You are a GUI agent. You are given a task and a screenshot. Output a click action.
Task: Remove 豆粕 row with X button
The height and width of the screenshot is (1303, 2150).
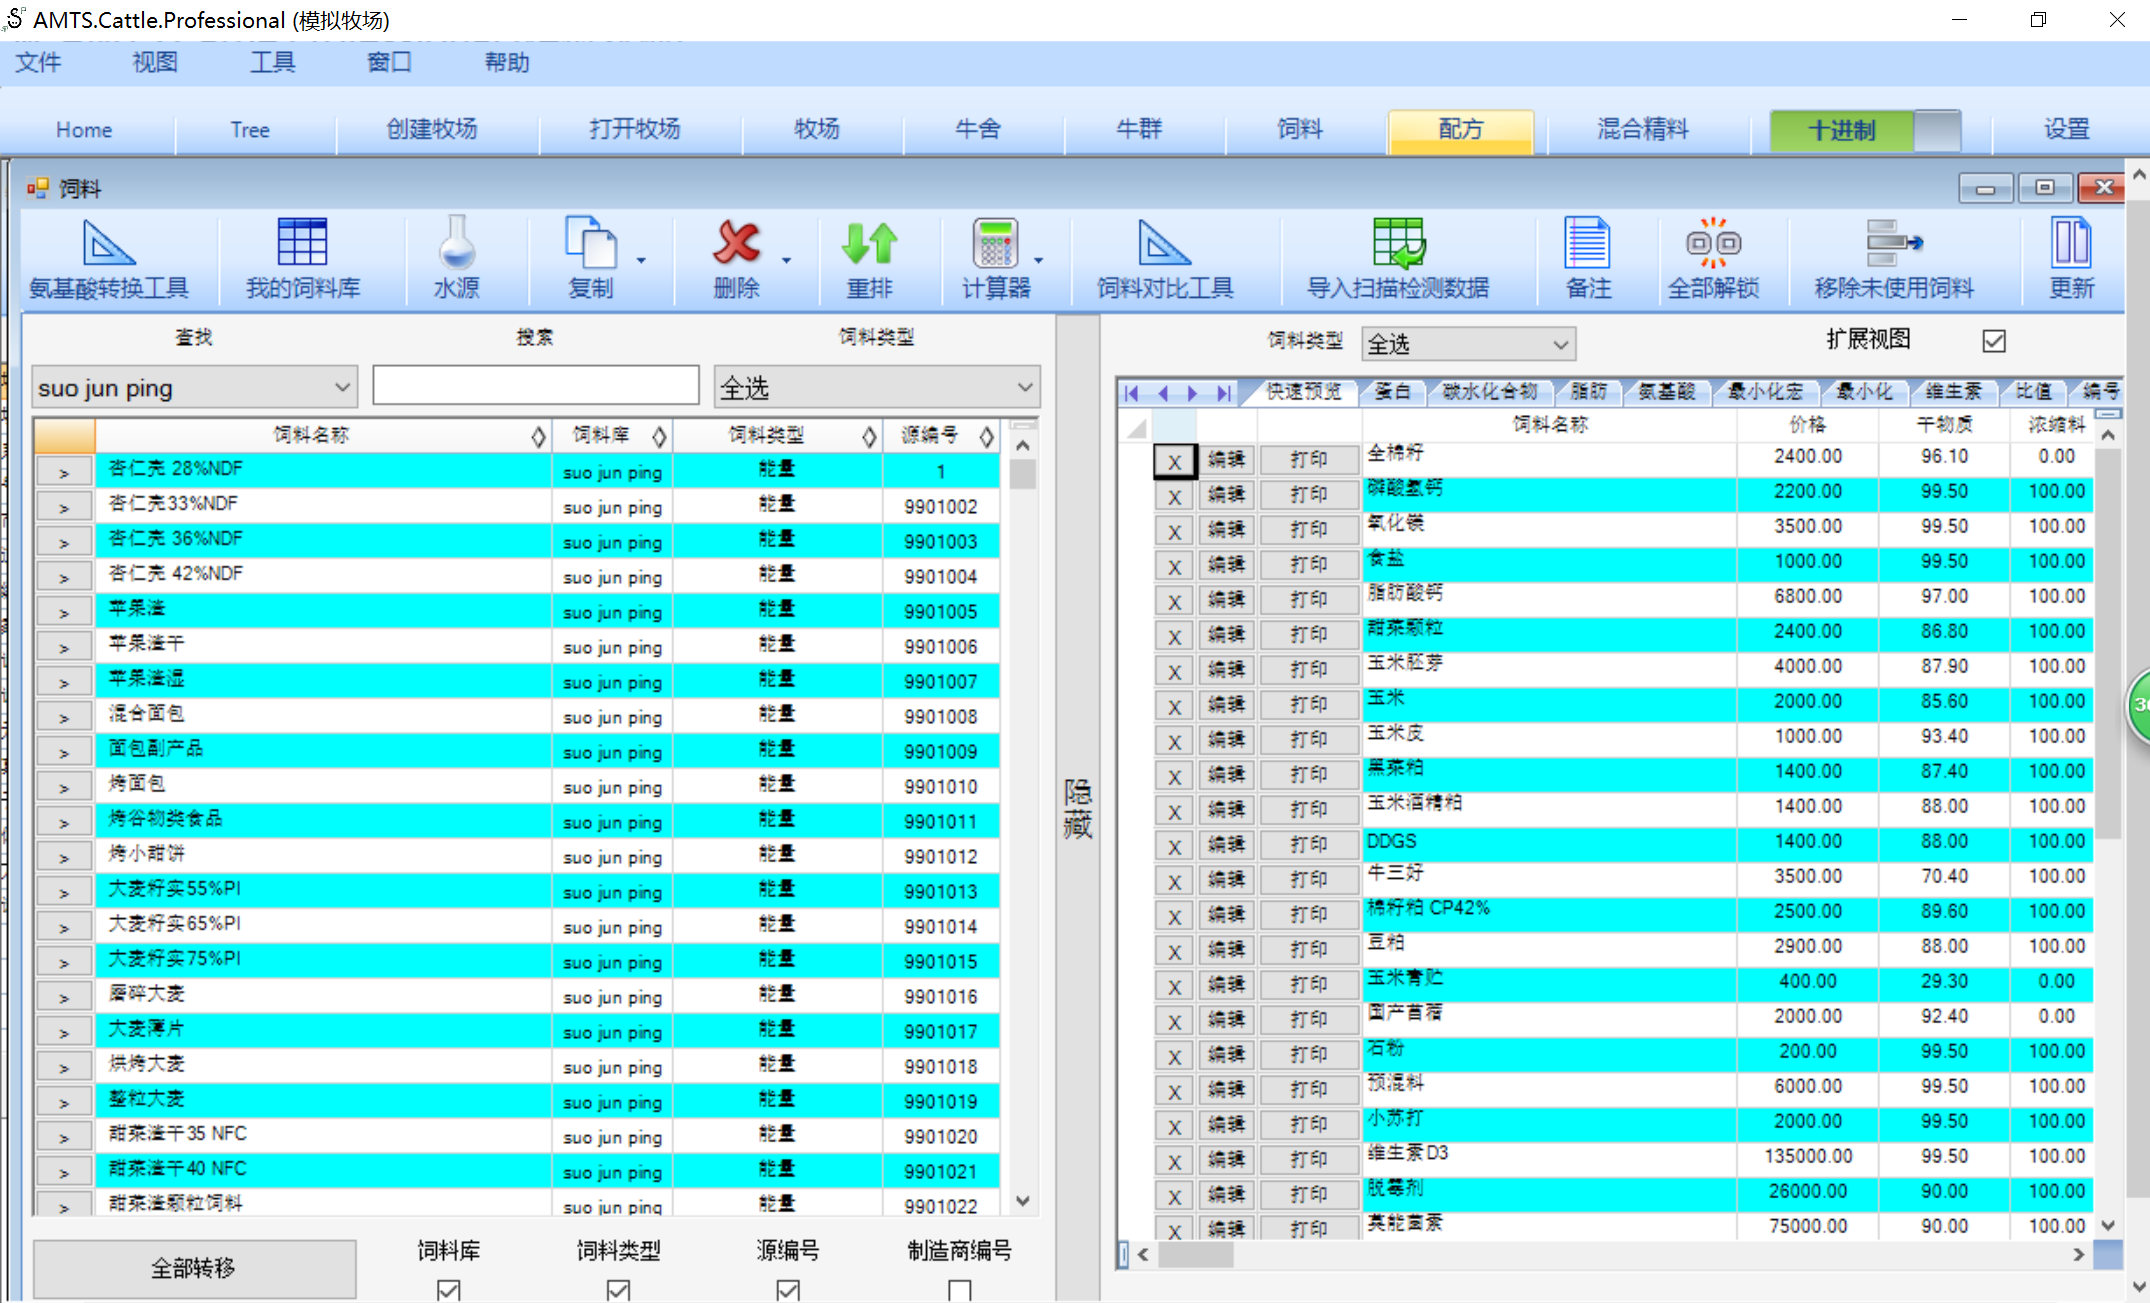(1175, 951)
